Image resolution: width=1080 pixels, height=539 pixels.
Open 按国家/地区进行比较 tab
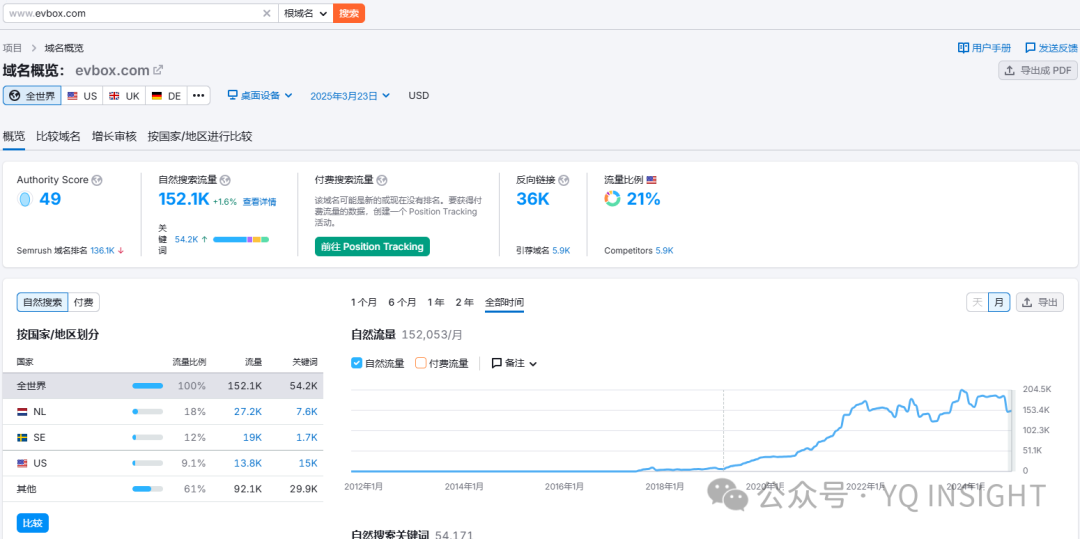coord(200,136)
